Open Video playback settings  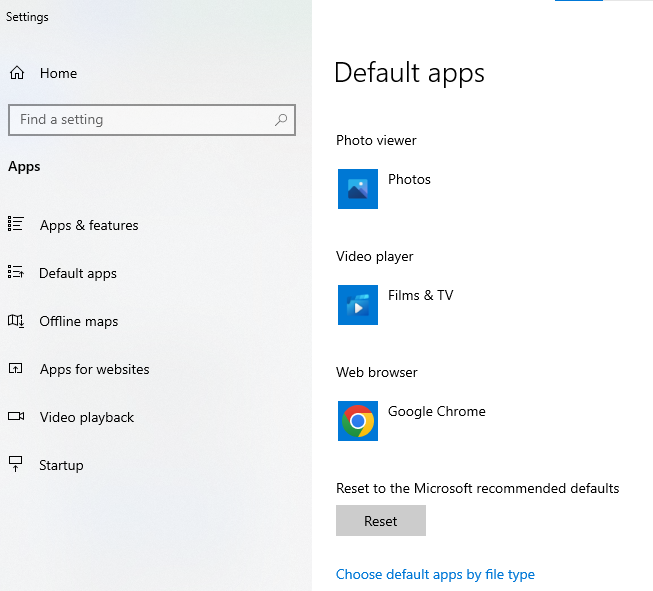coord(87,417)
